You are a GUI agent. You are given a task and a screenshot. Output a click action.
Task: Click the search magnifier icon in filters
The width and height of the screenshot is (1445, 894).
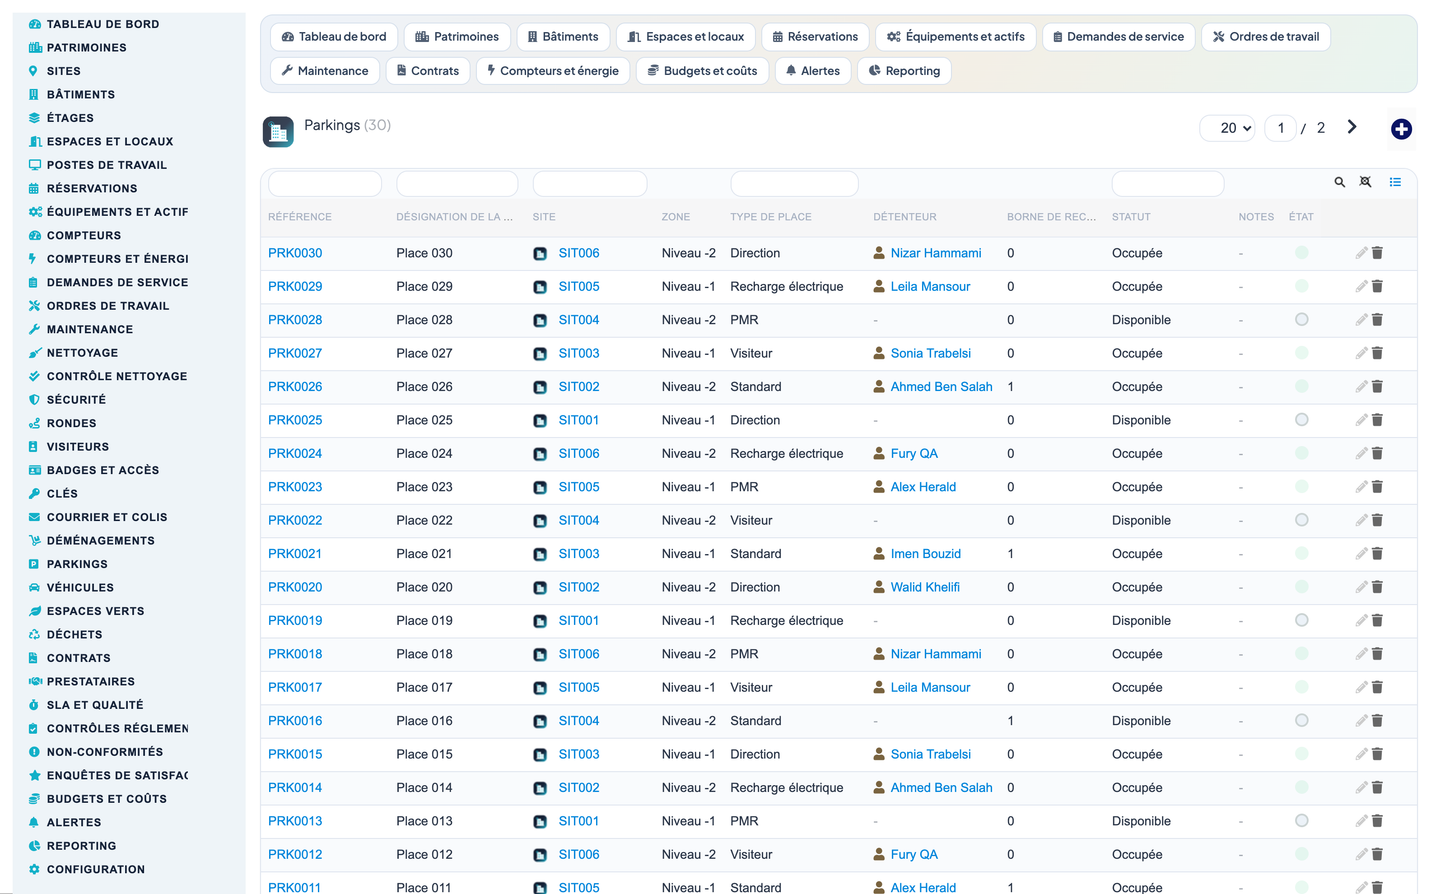(x=1339, y=182)
